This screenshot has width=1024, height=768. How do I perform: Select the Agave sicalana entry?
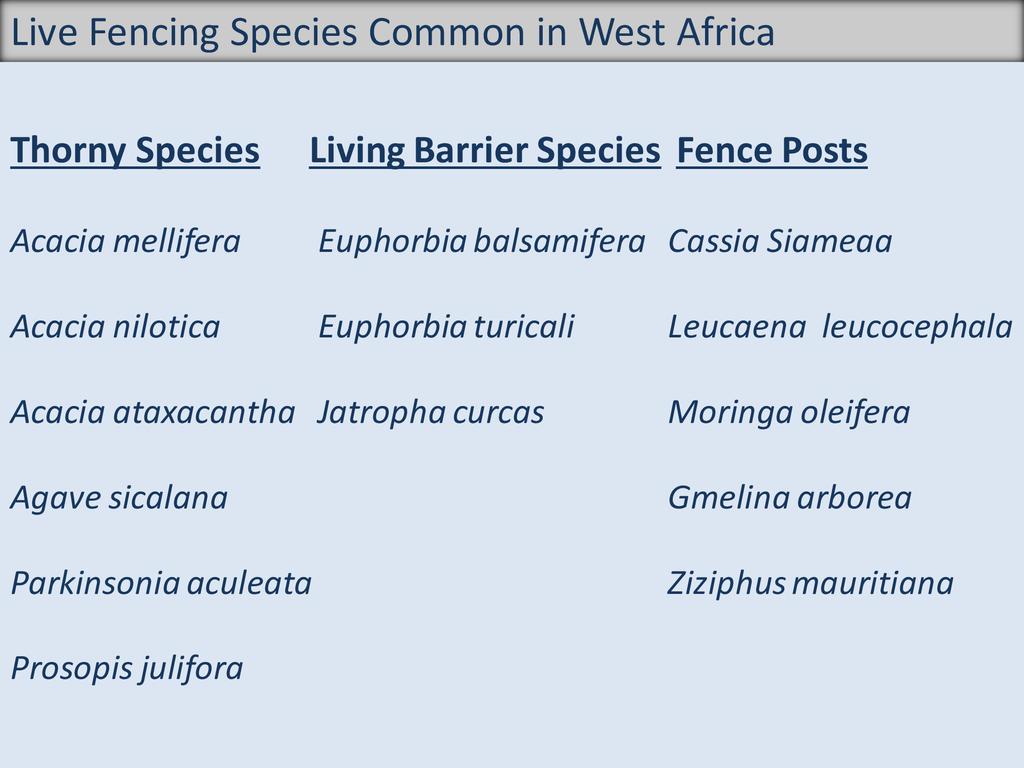119,498
